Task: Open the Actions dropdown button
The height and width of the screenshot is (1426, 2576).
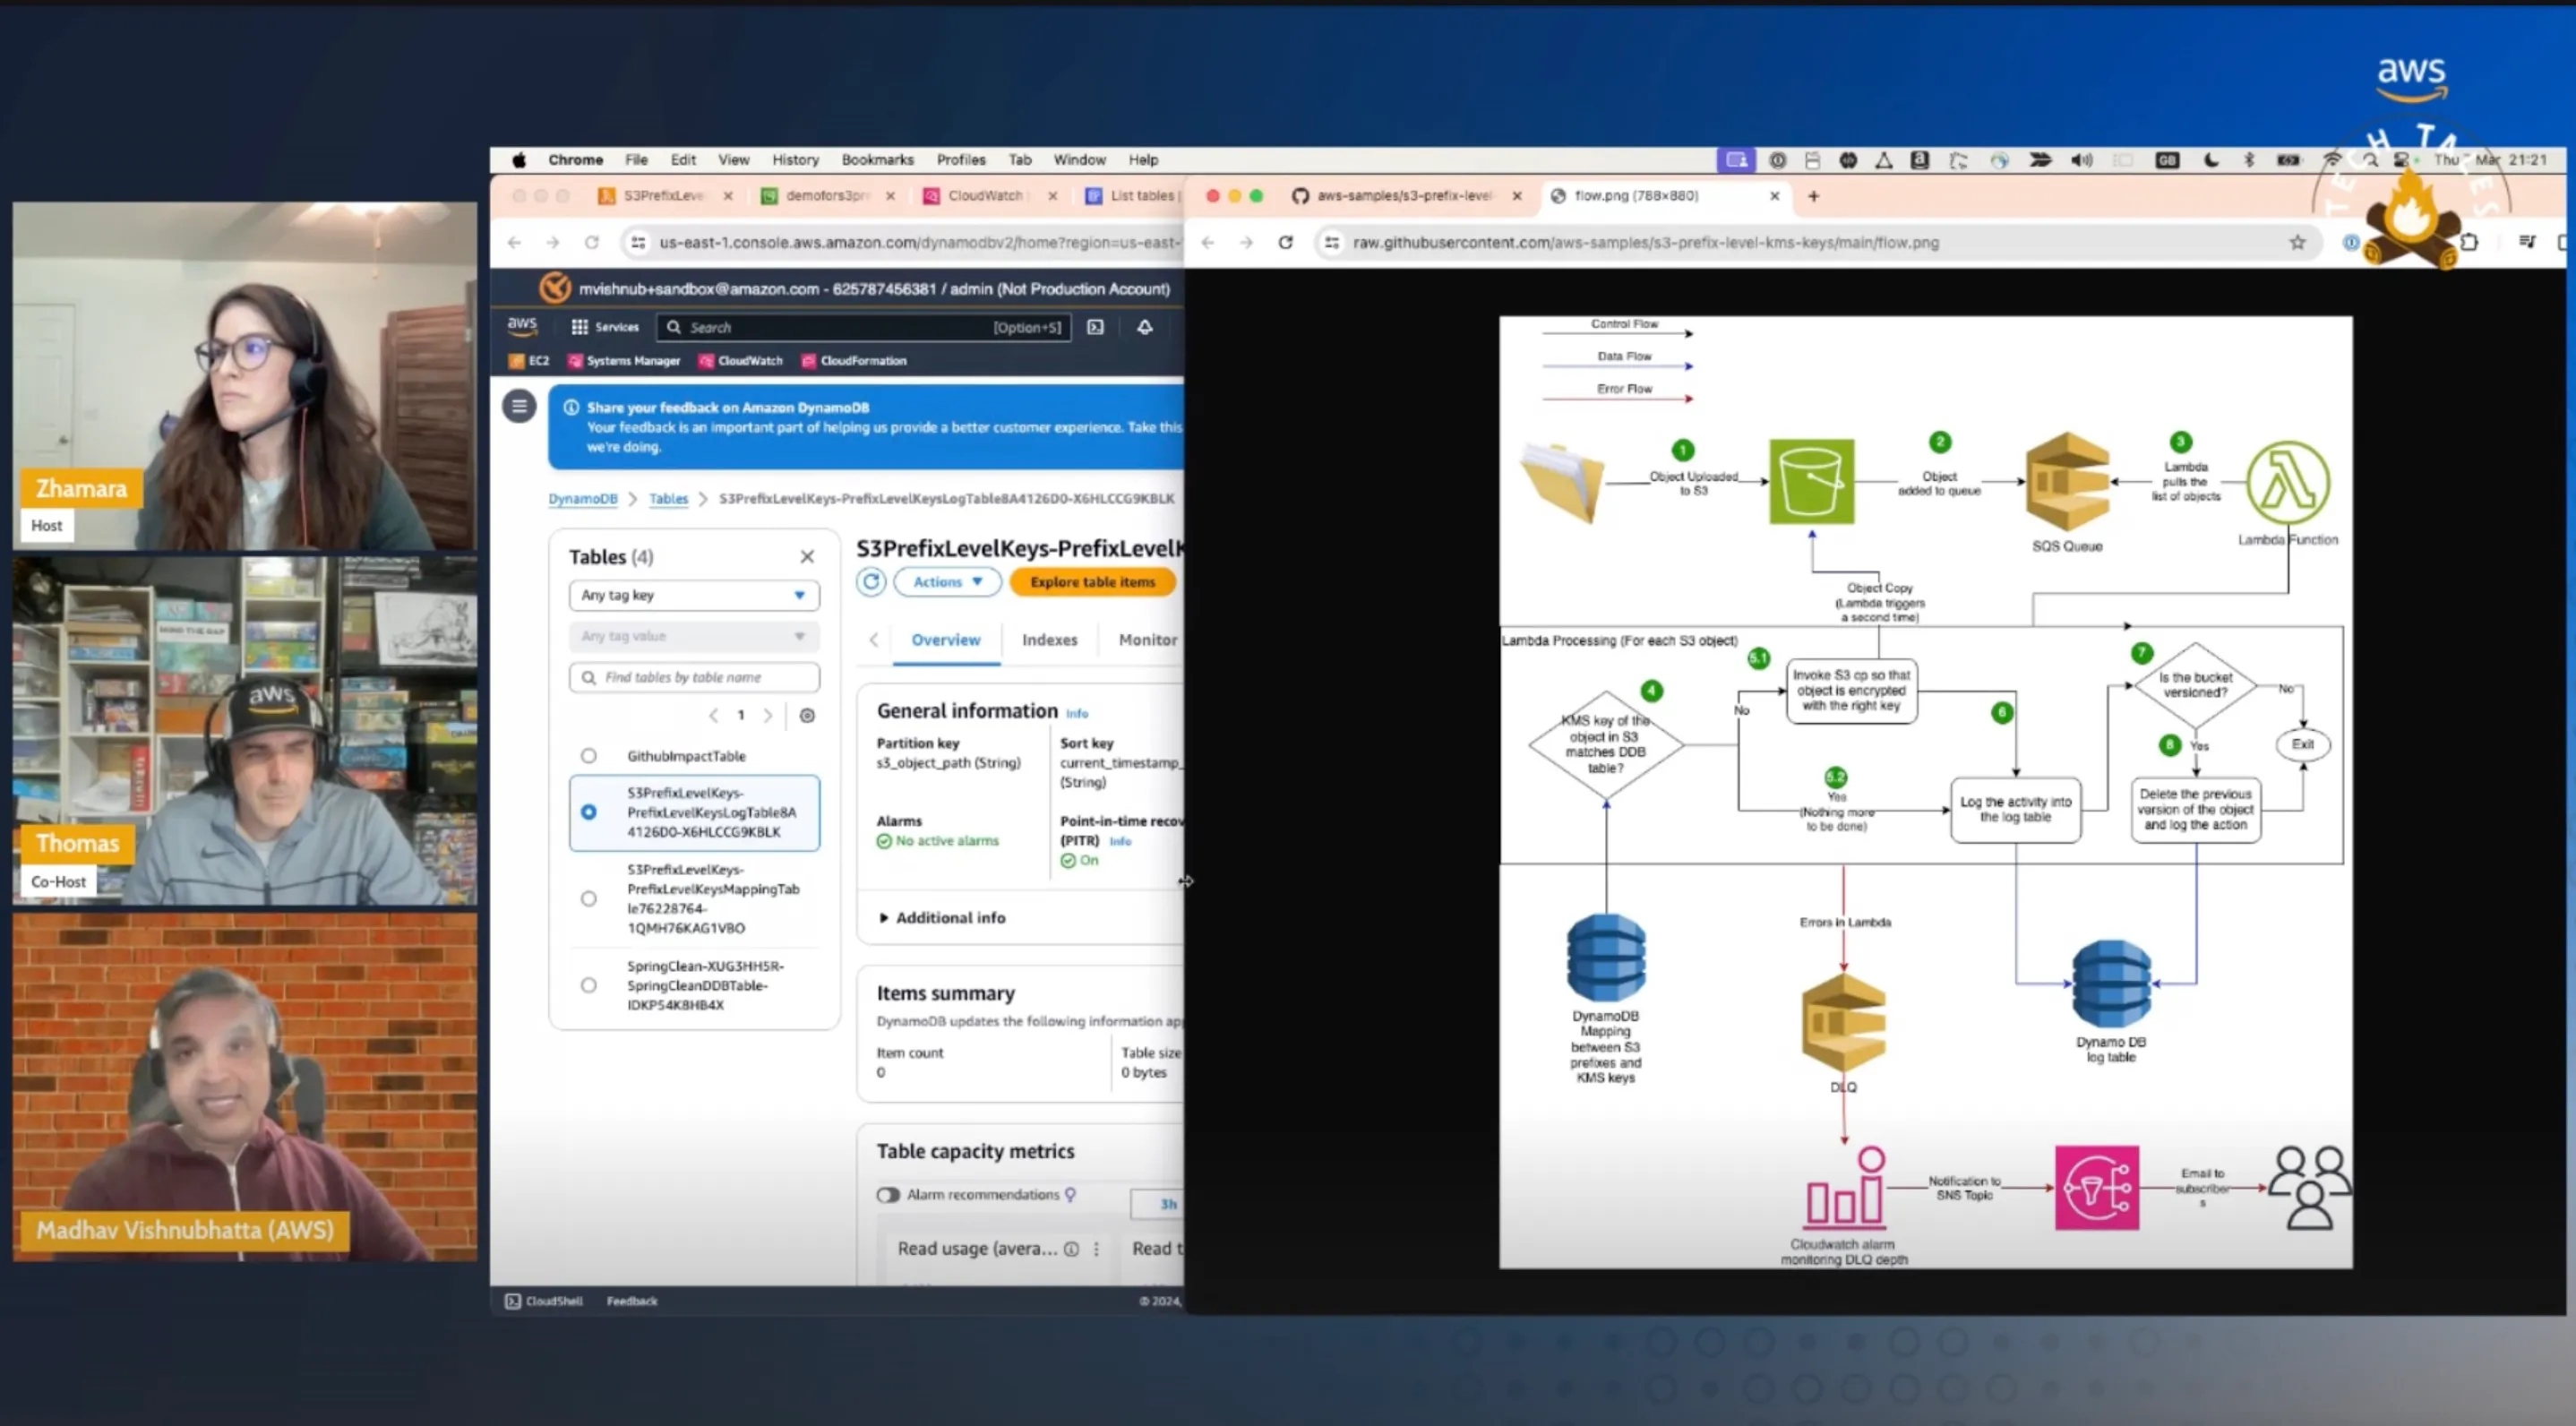Action: coord(947,582)
